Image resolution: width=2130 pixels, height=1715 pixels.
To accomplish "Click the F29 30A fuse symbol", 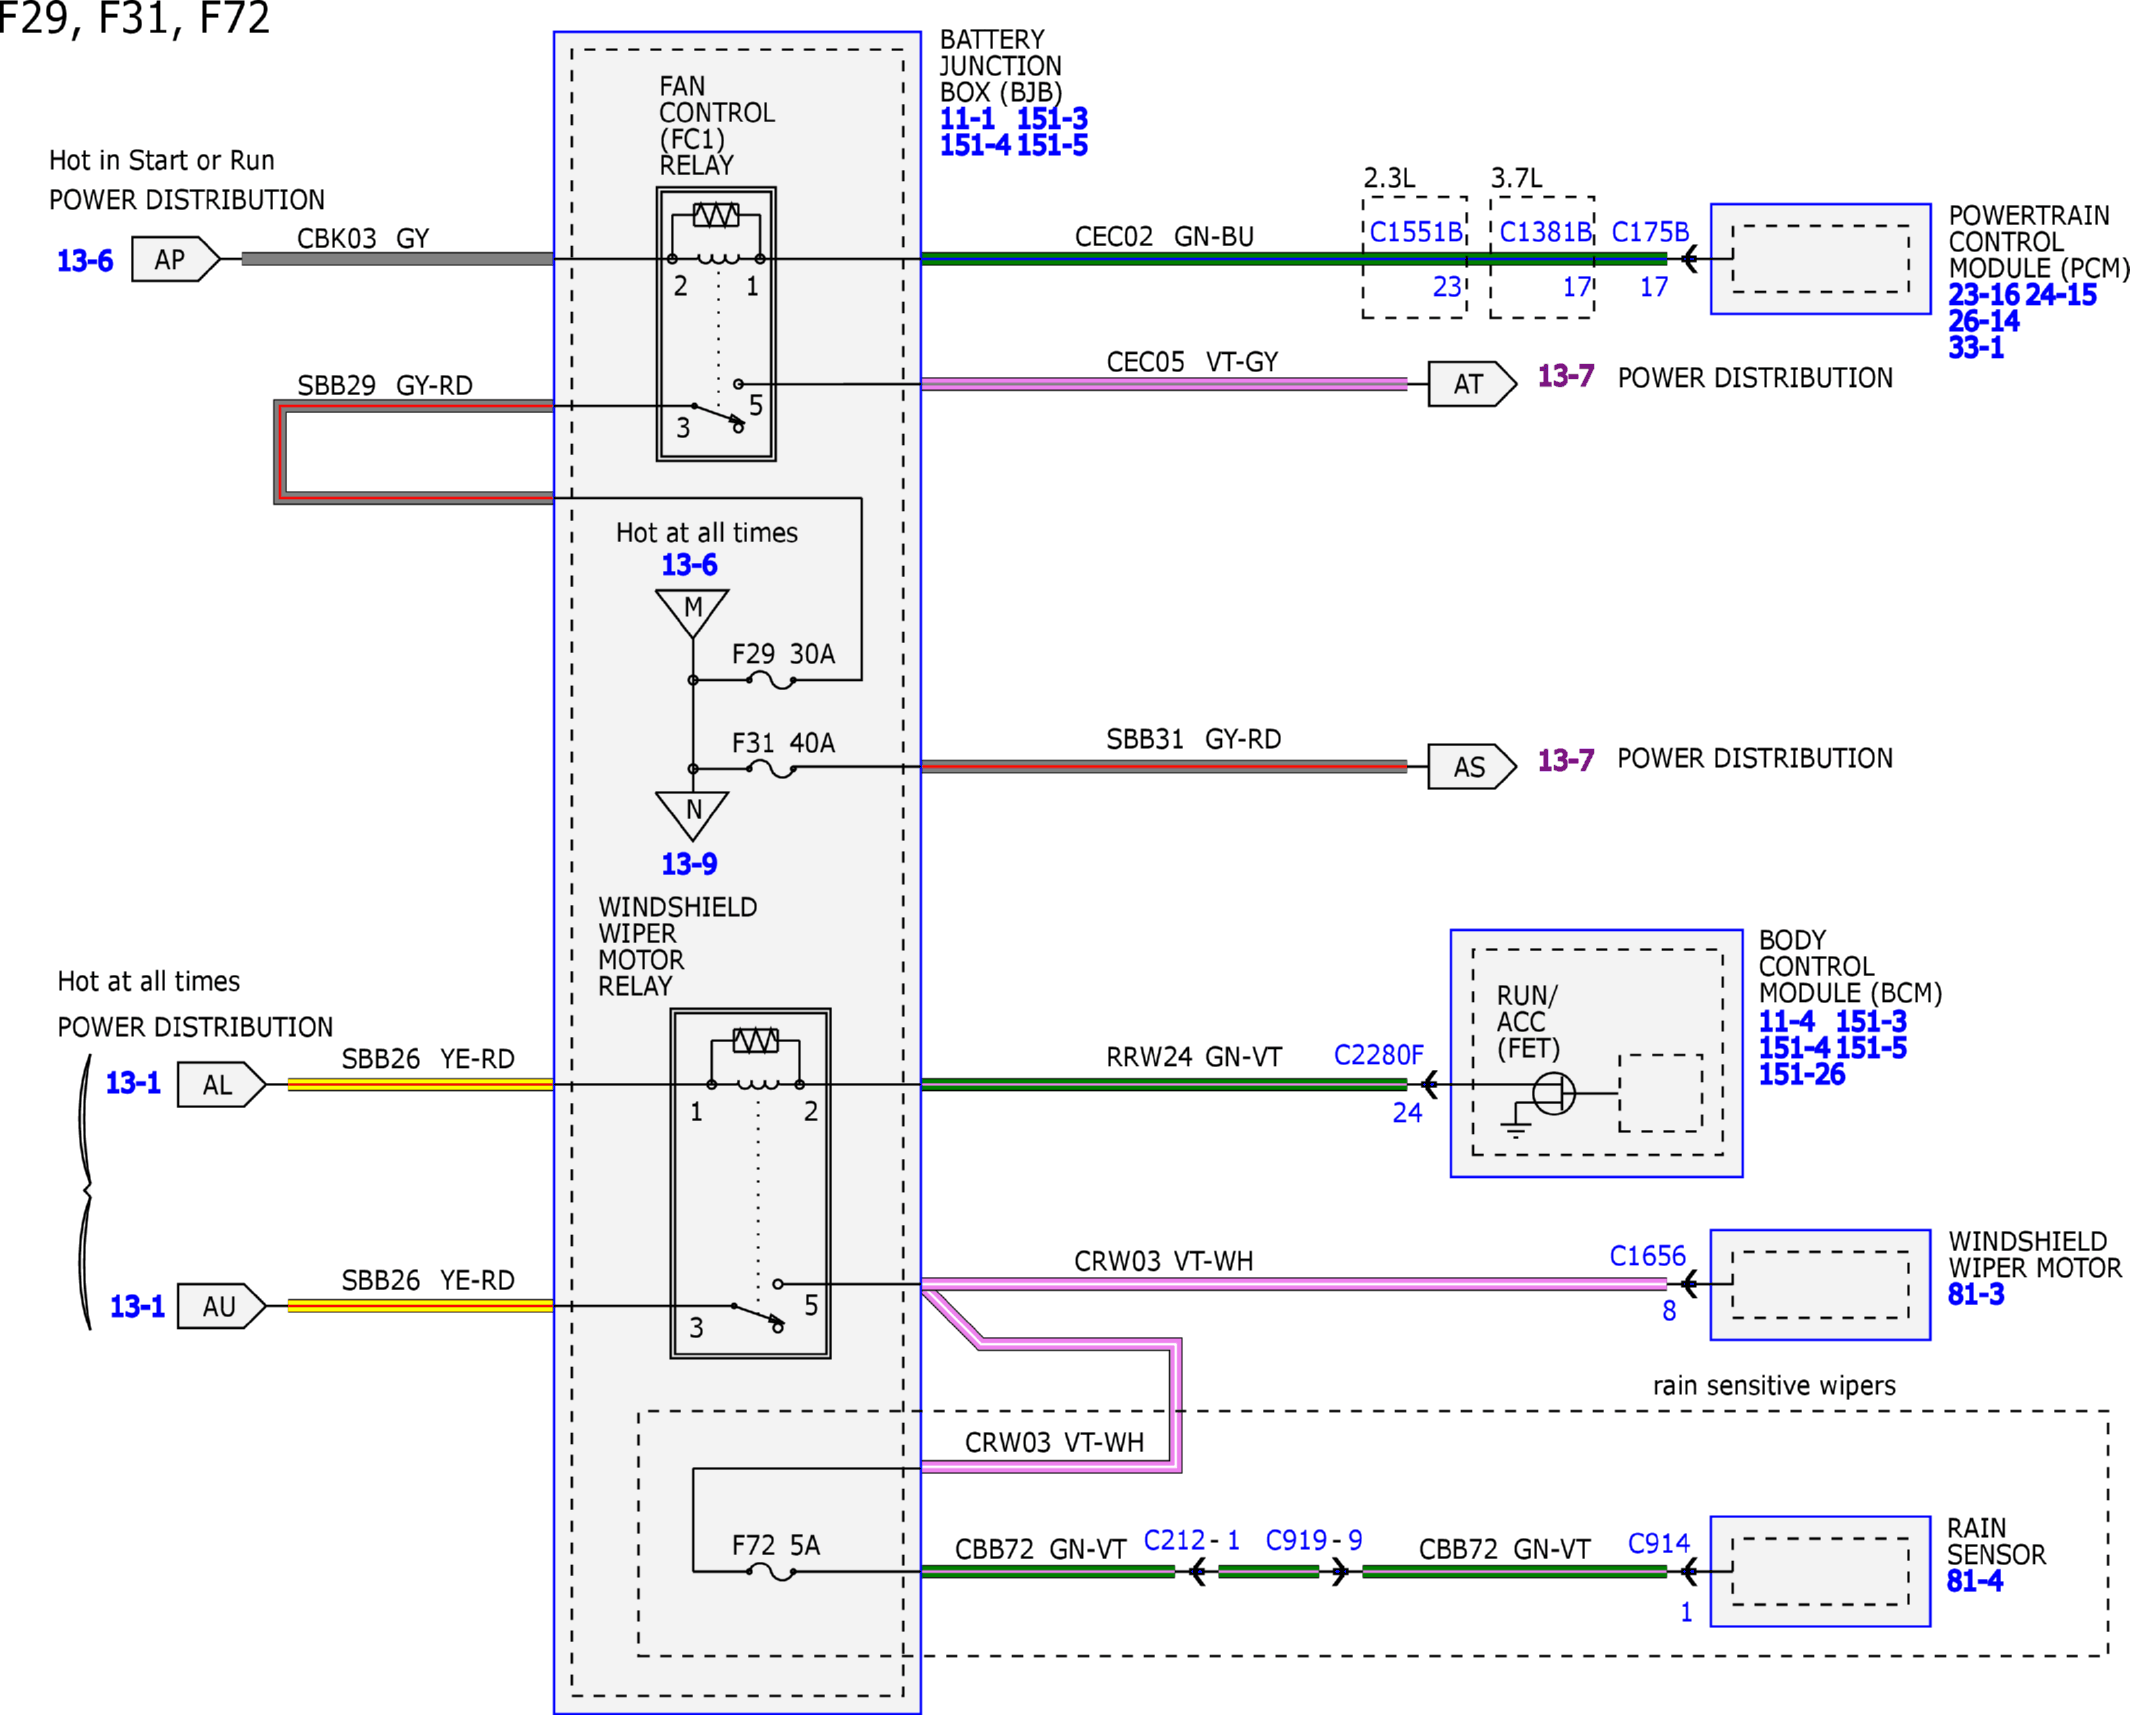I will click(x=770, y=680).
